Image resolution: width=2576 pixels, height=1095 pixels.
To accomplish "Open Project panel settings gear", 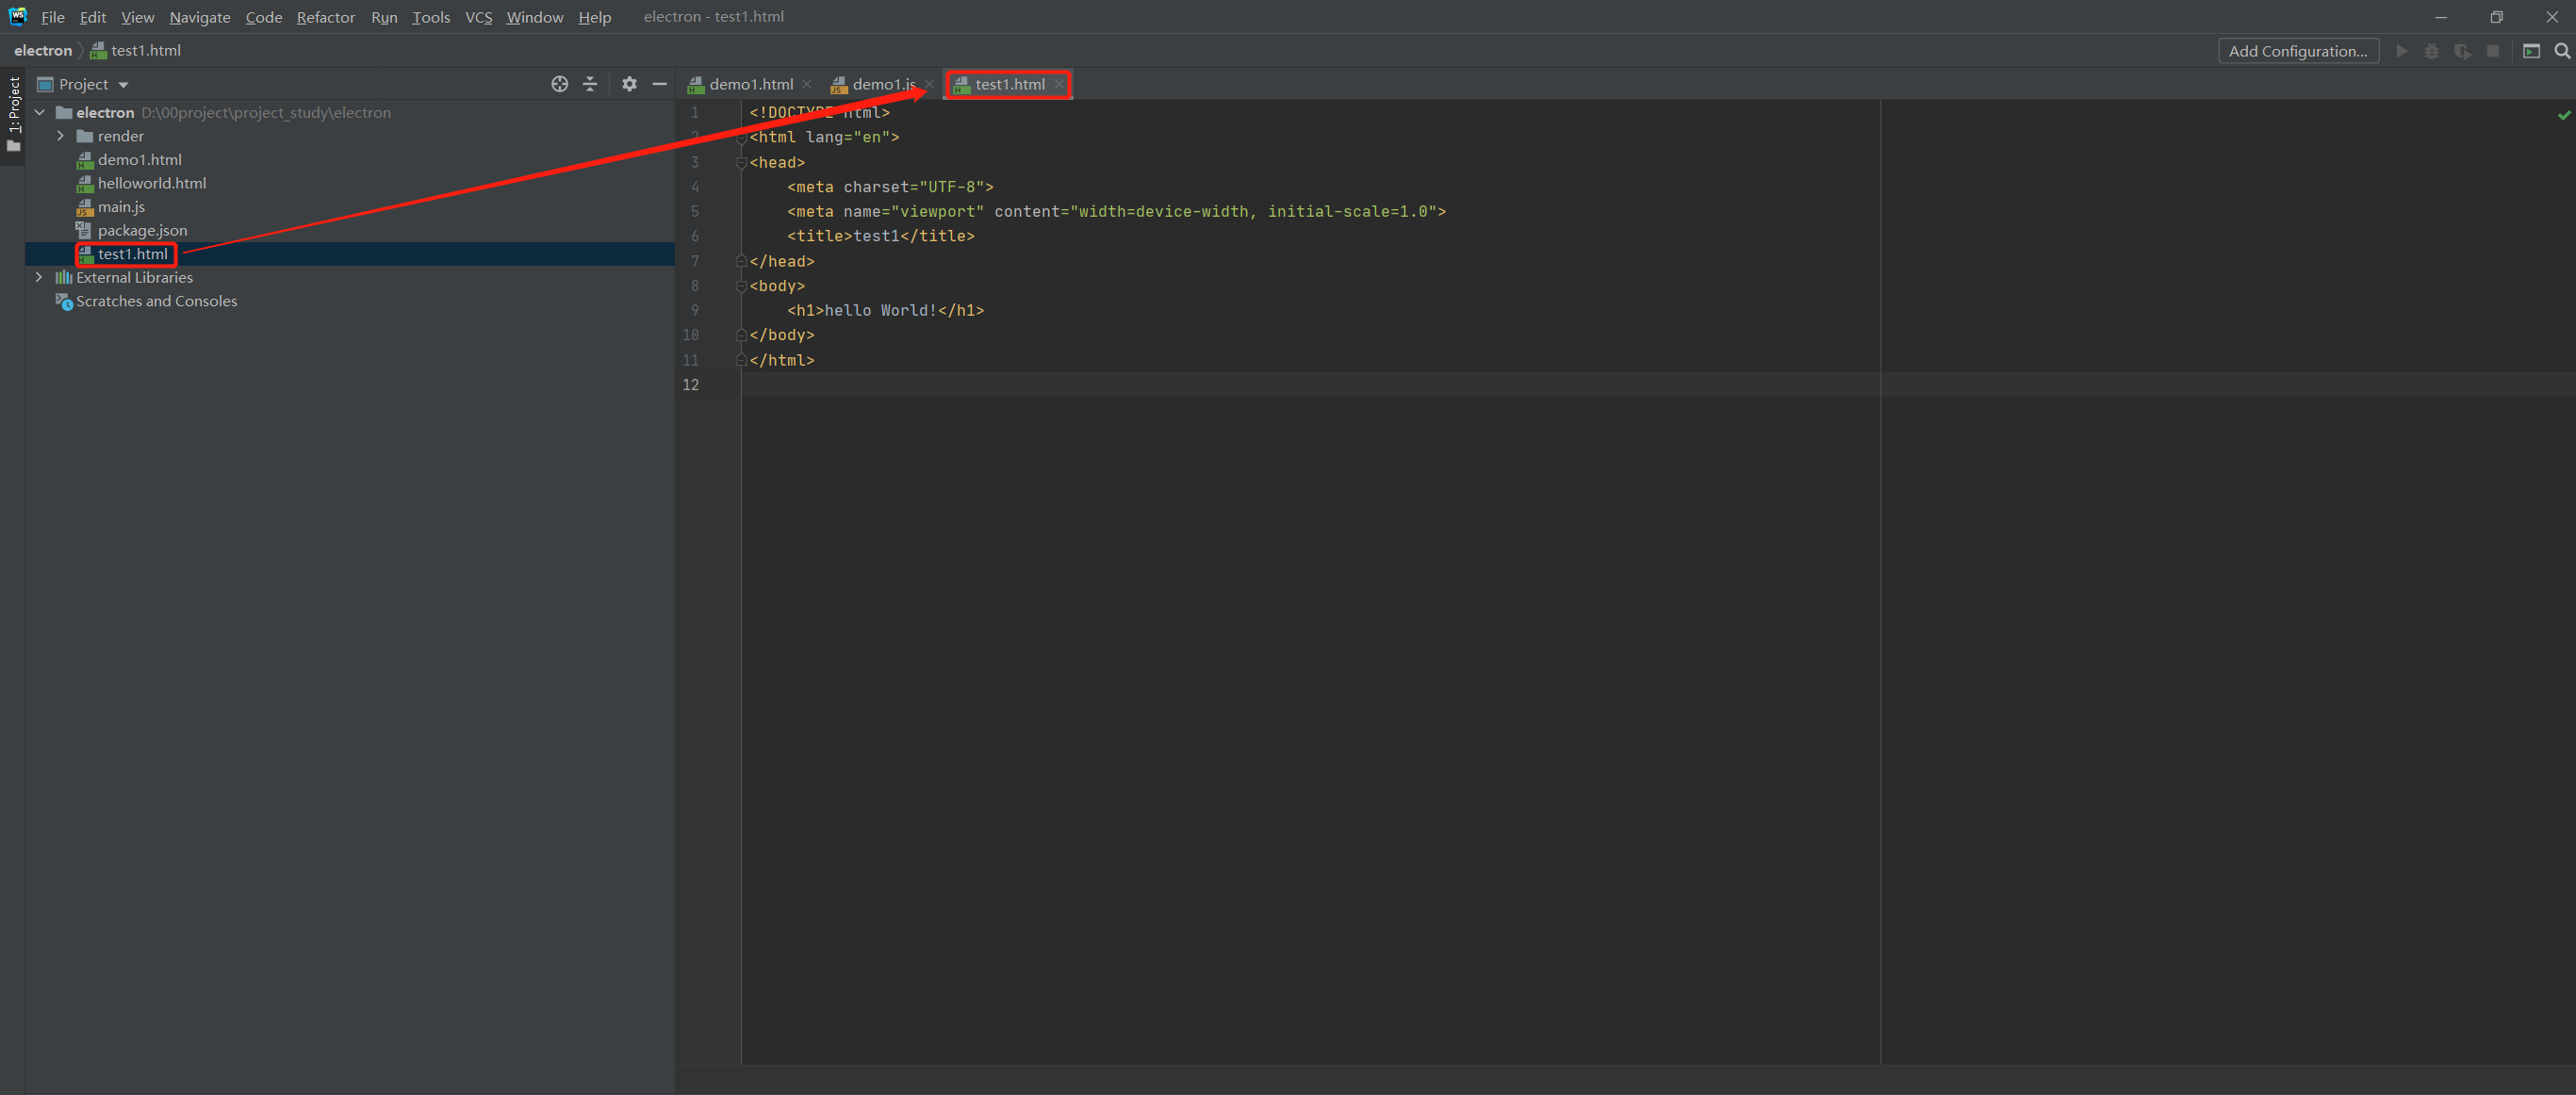I will pos(629,84).
